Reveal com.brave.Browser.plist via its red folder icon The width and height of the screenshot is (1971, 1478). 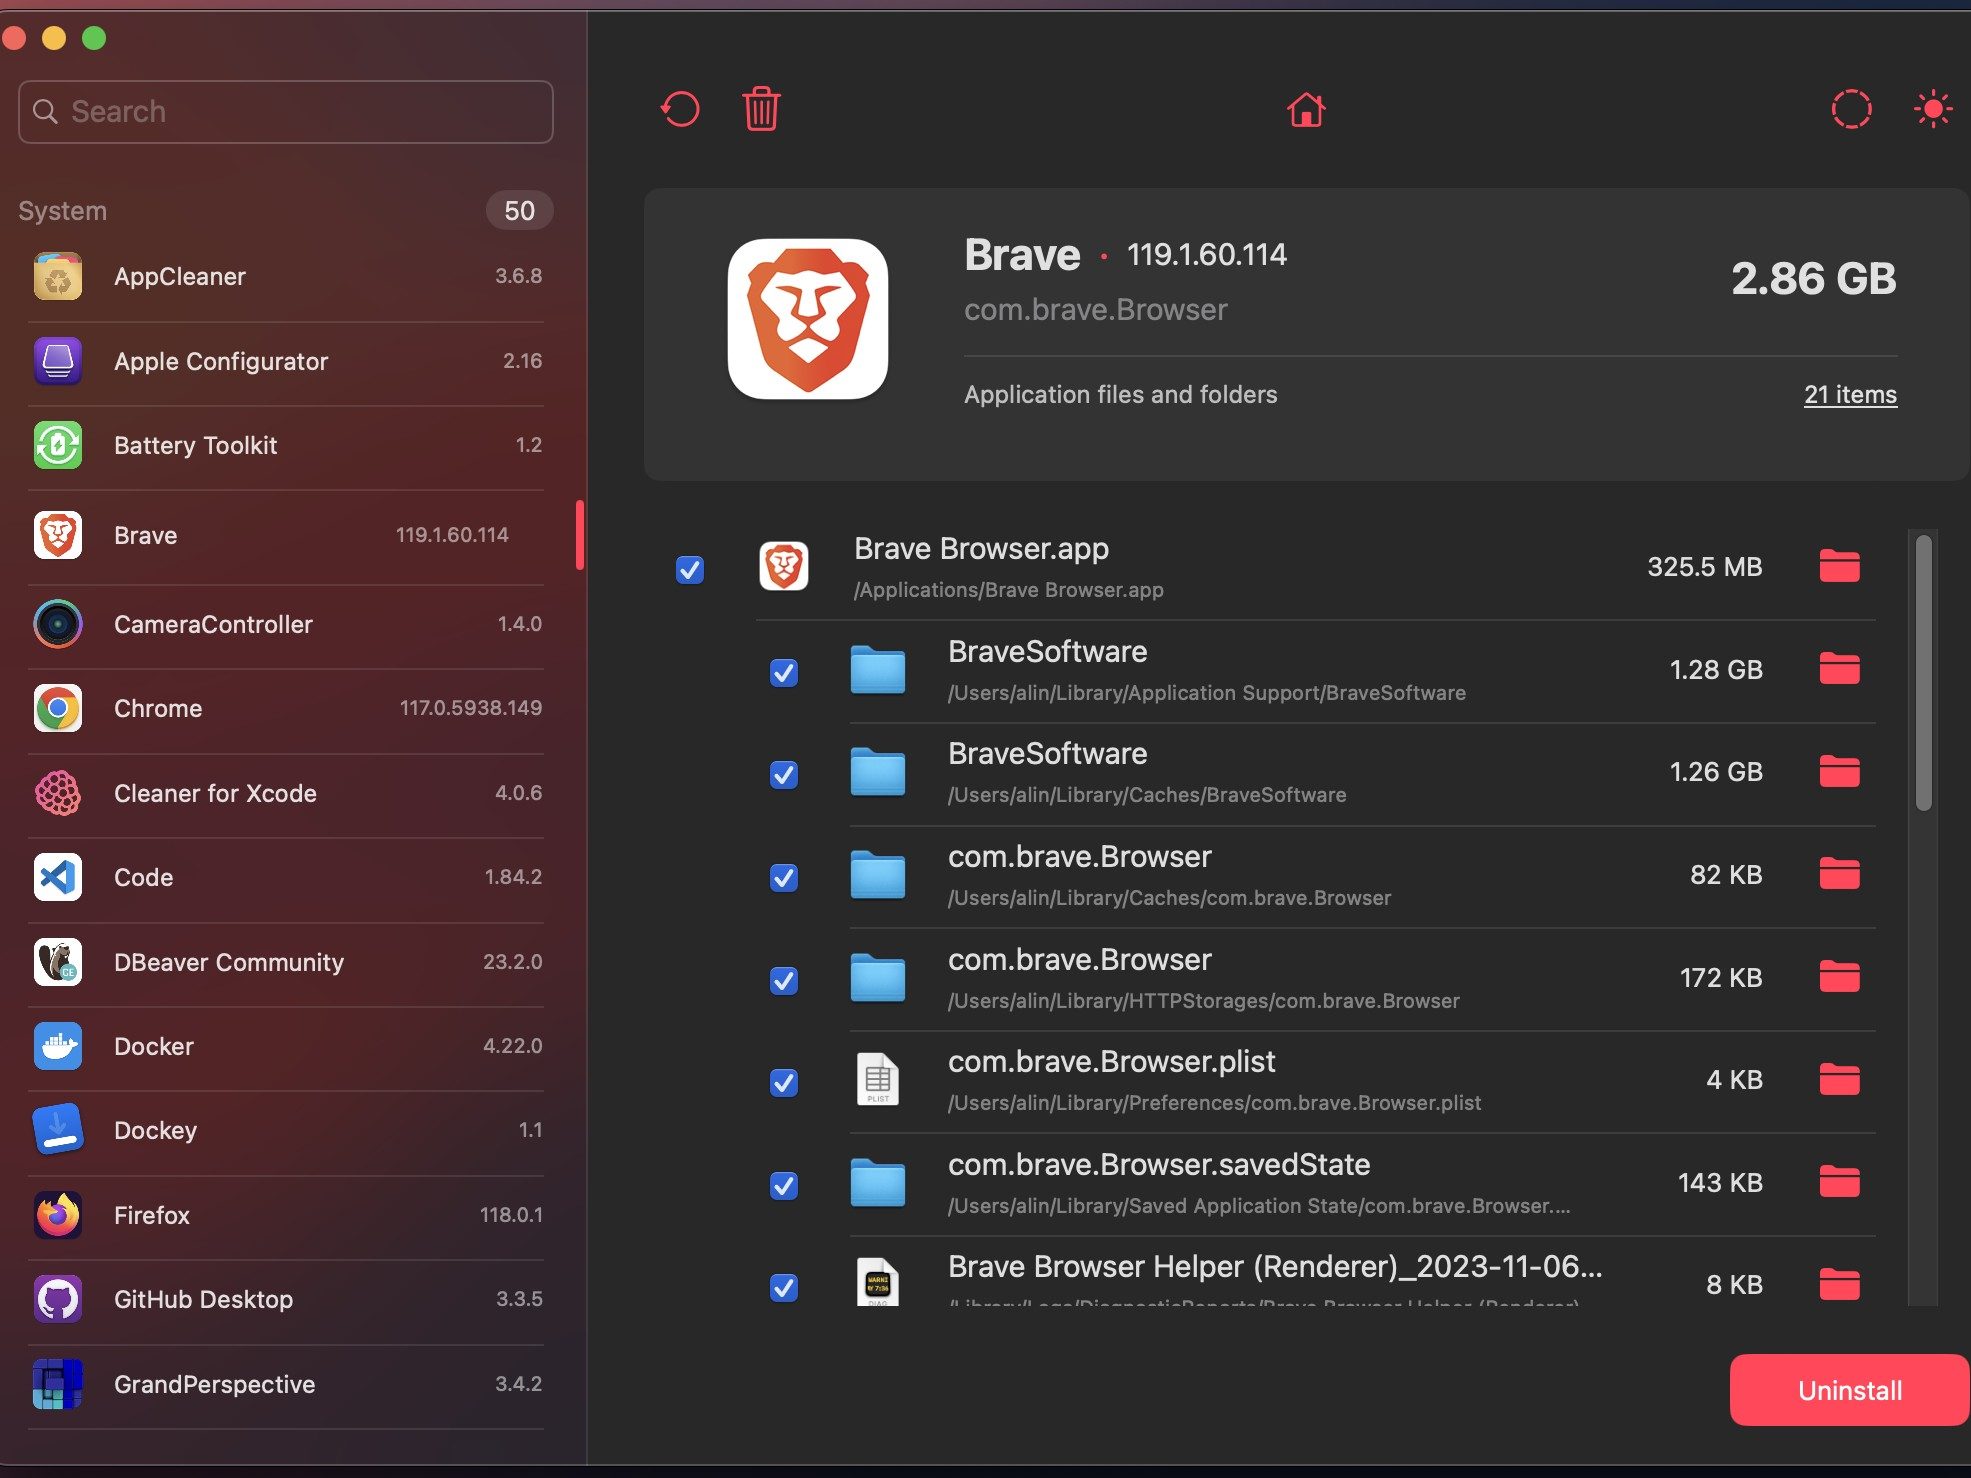click(1839, 1080)
